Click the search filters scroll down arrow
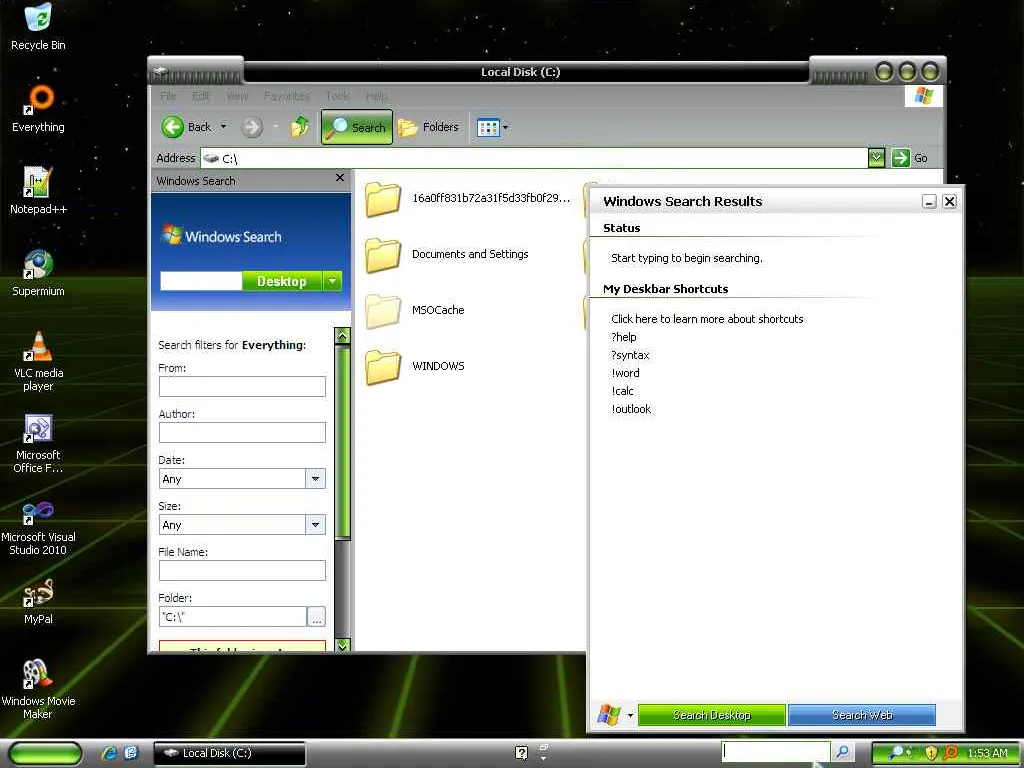The width and height of the screenshot is (1024, 768). [x=342, y=645]
